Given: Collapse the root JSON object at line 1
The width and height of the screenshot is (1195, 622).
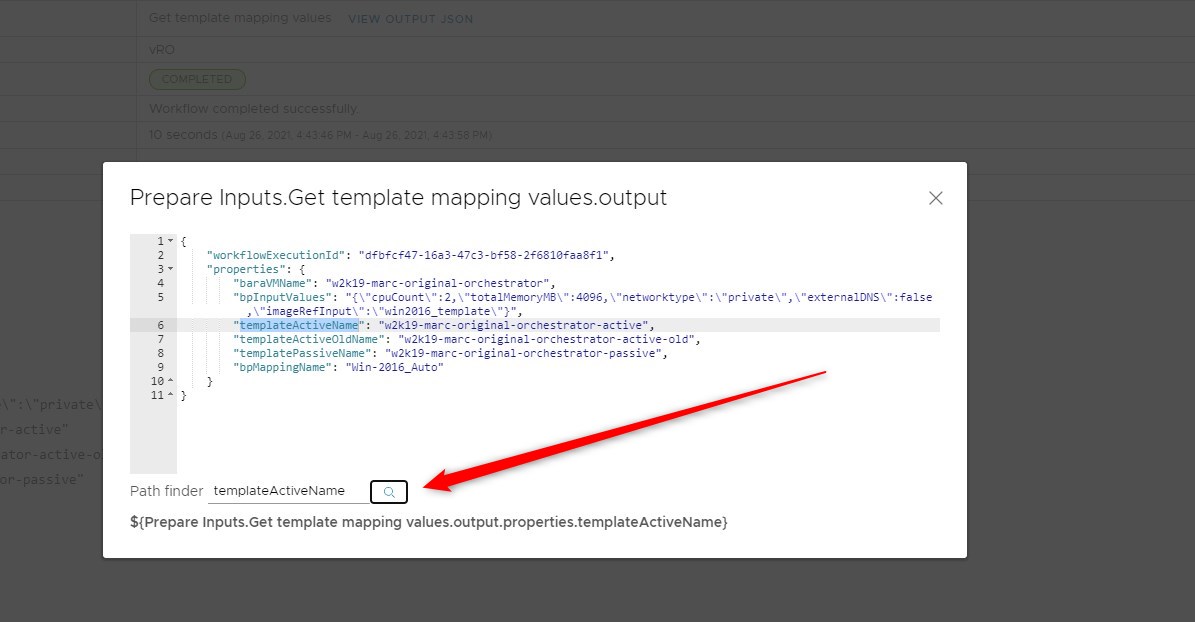Looking at the screenshot, I should [171, 241].
